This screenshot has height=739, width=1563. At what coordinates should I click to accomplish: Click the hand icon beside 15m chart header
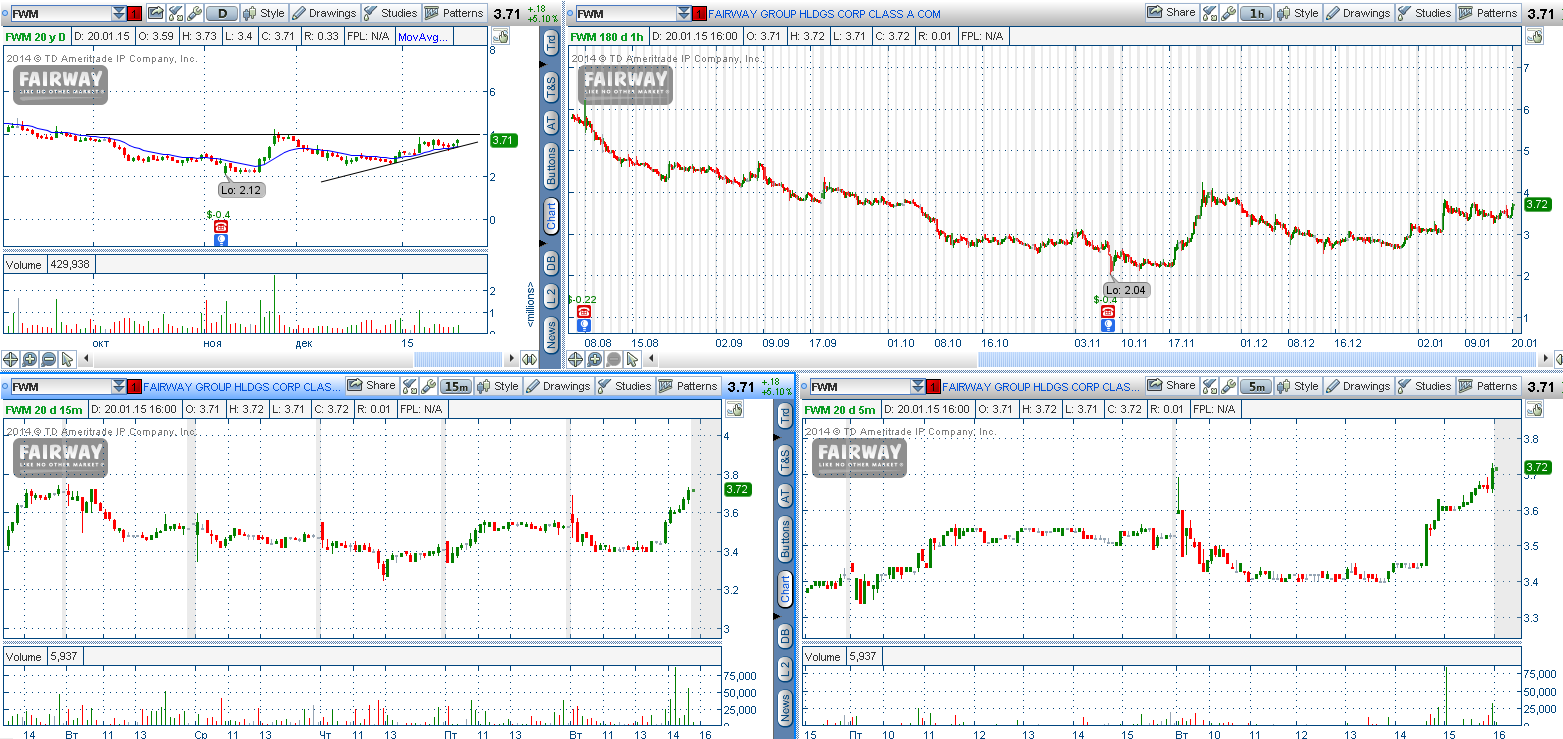[734, 409]
